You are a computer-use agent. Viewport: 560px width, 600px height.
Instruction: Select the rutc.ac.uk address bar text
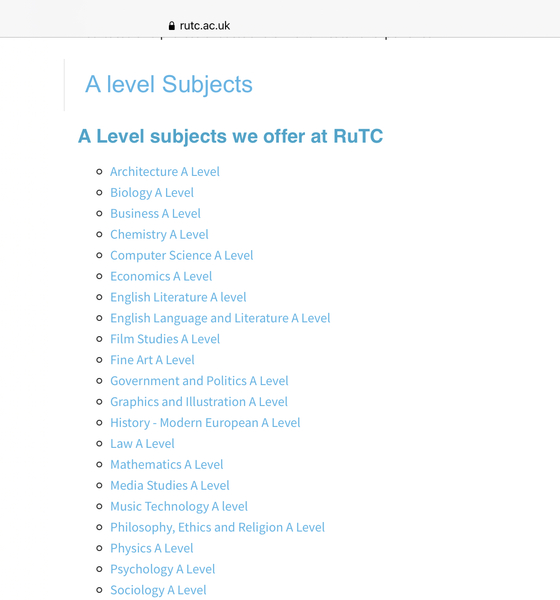pyautogui.click(x=205, y=26)
